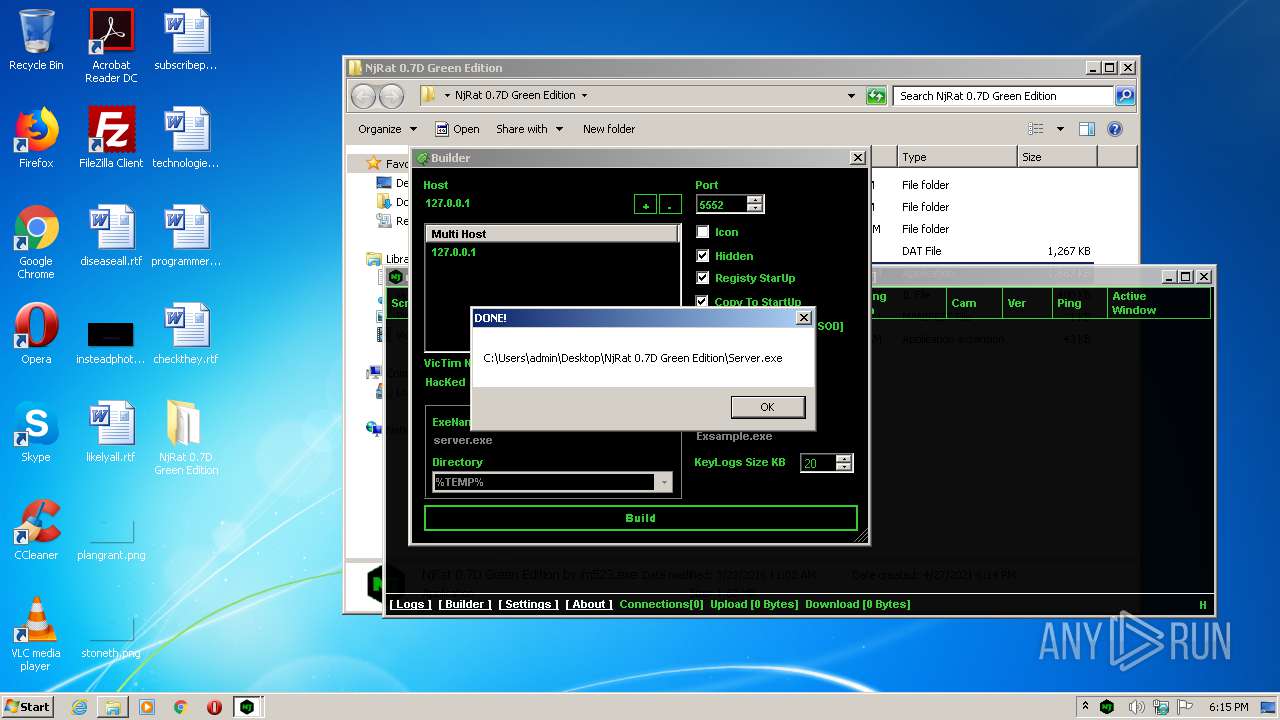Uncheck the Hidden checkbox in Builder
Screen dimensions: 1280x720
703,256
